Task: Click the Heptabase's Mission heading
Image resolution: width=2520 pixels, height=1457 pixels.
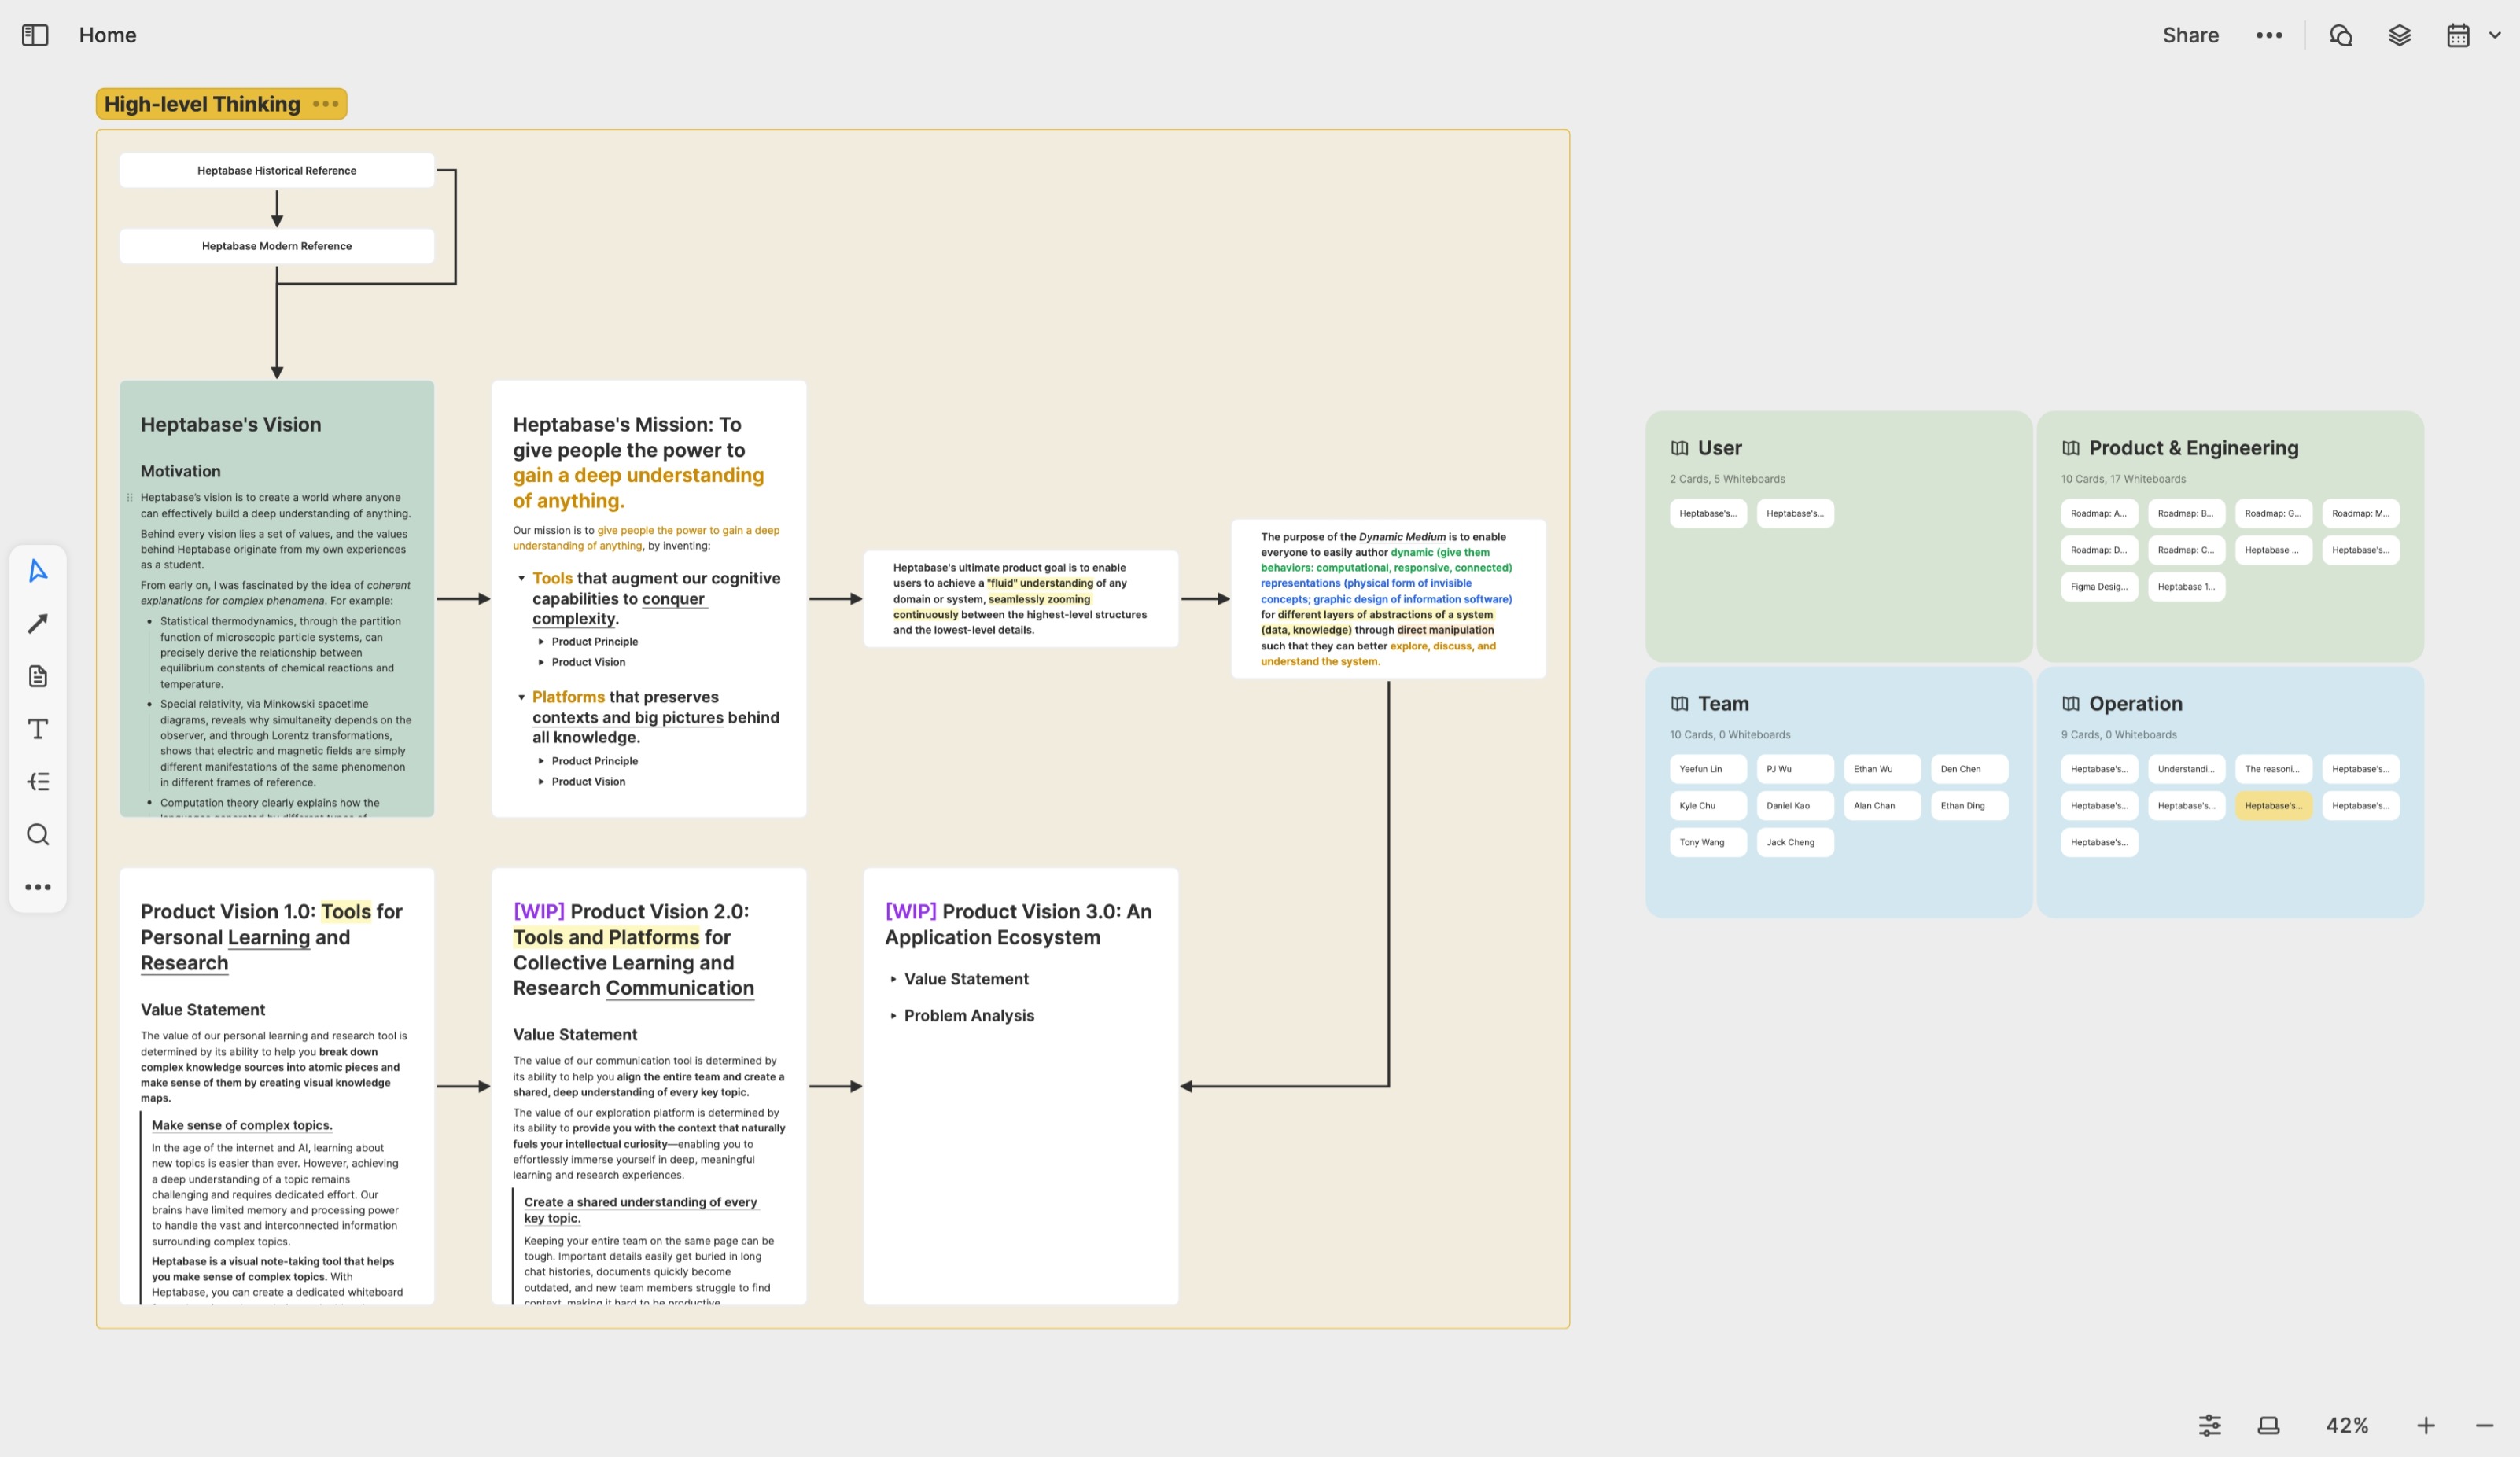Action: [x=638, y=462]
